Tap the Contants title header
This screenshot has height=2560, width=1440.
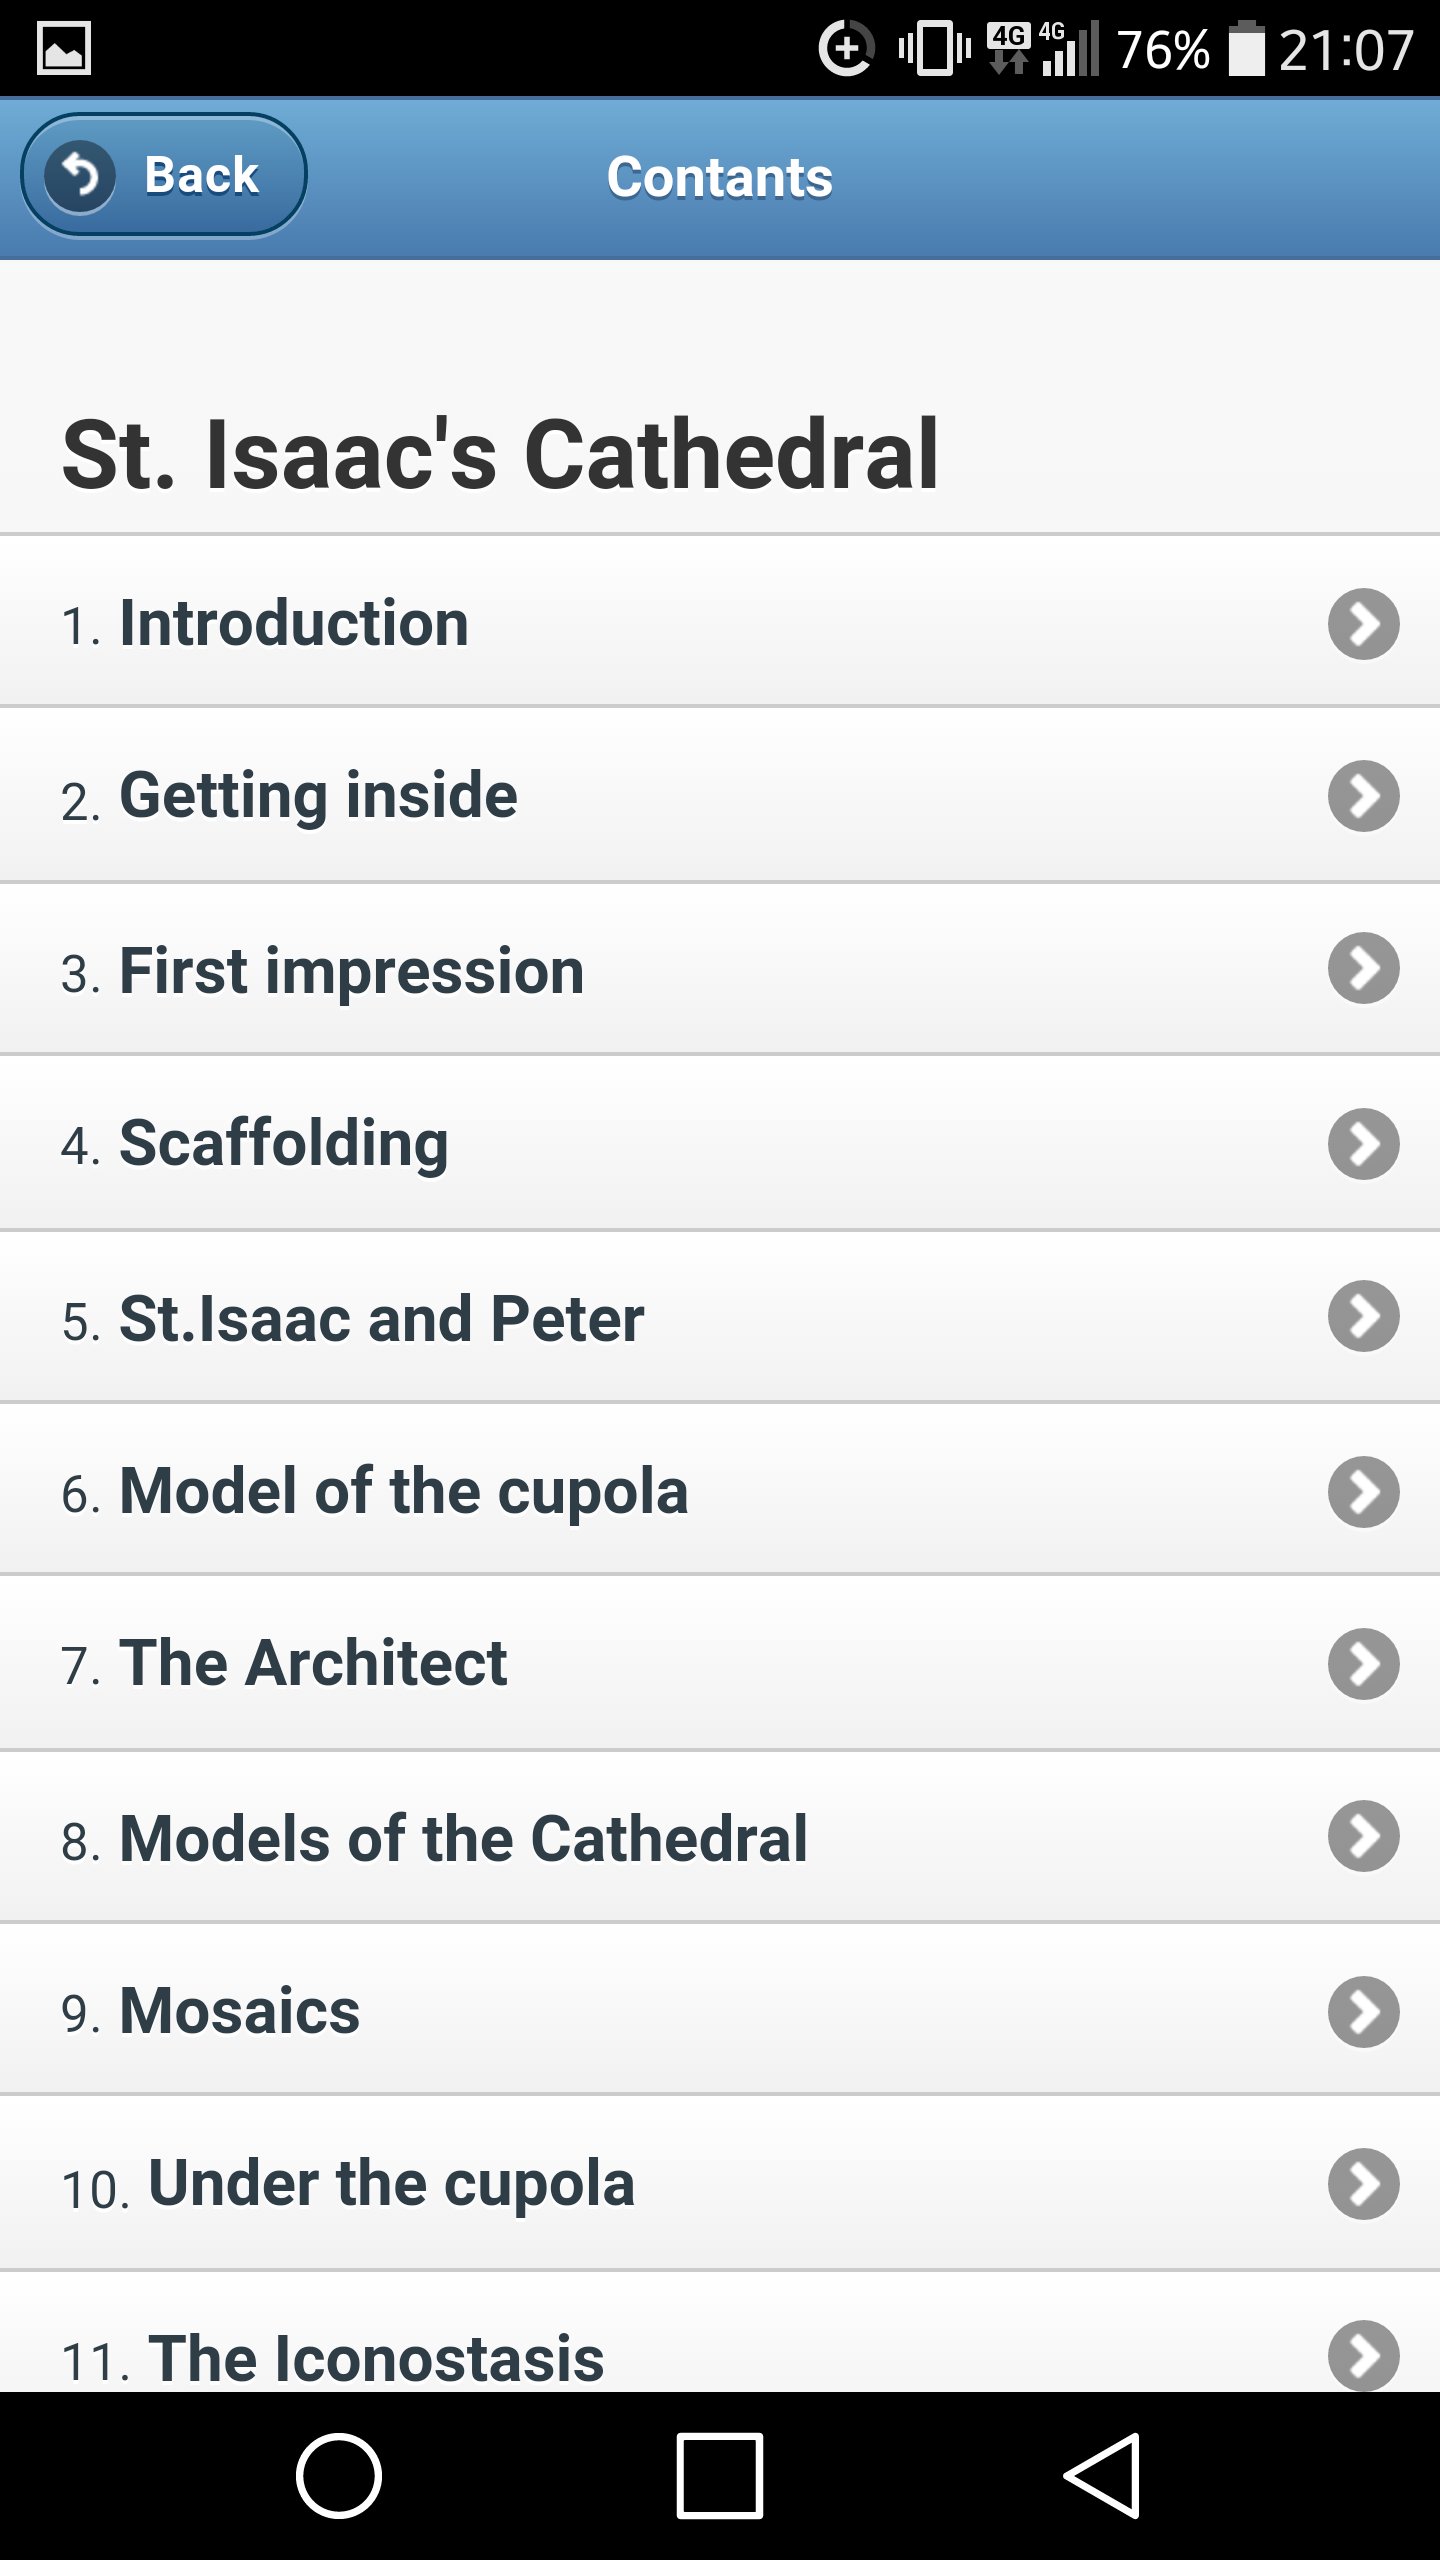coord(720,178)
